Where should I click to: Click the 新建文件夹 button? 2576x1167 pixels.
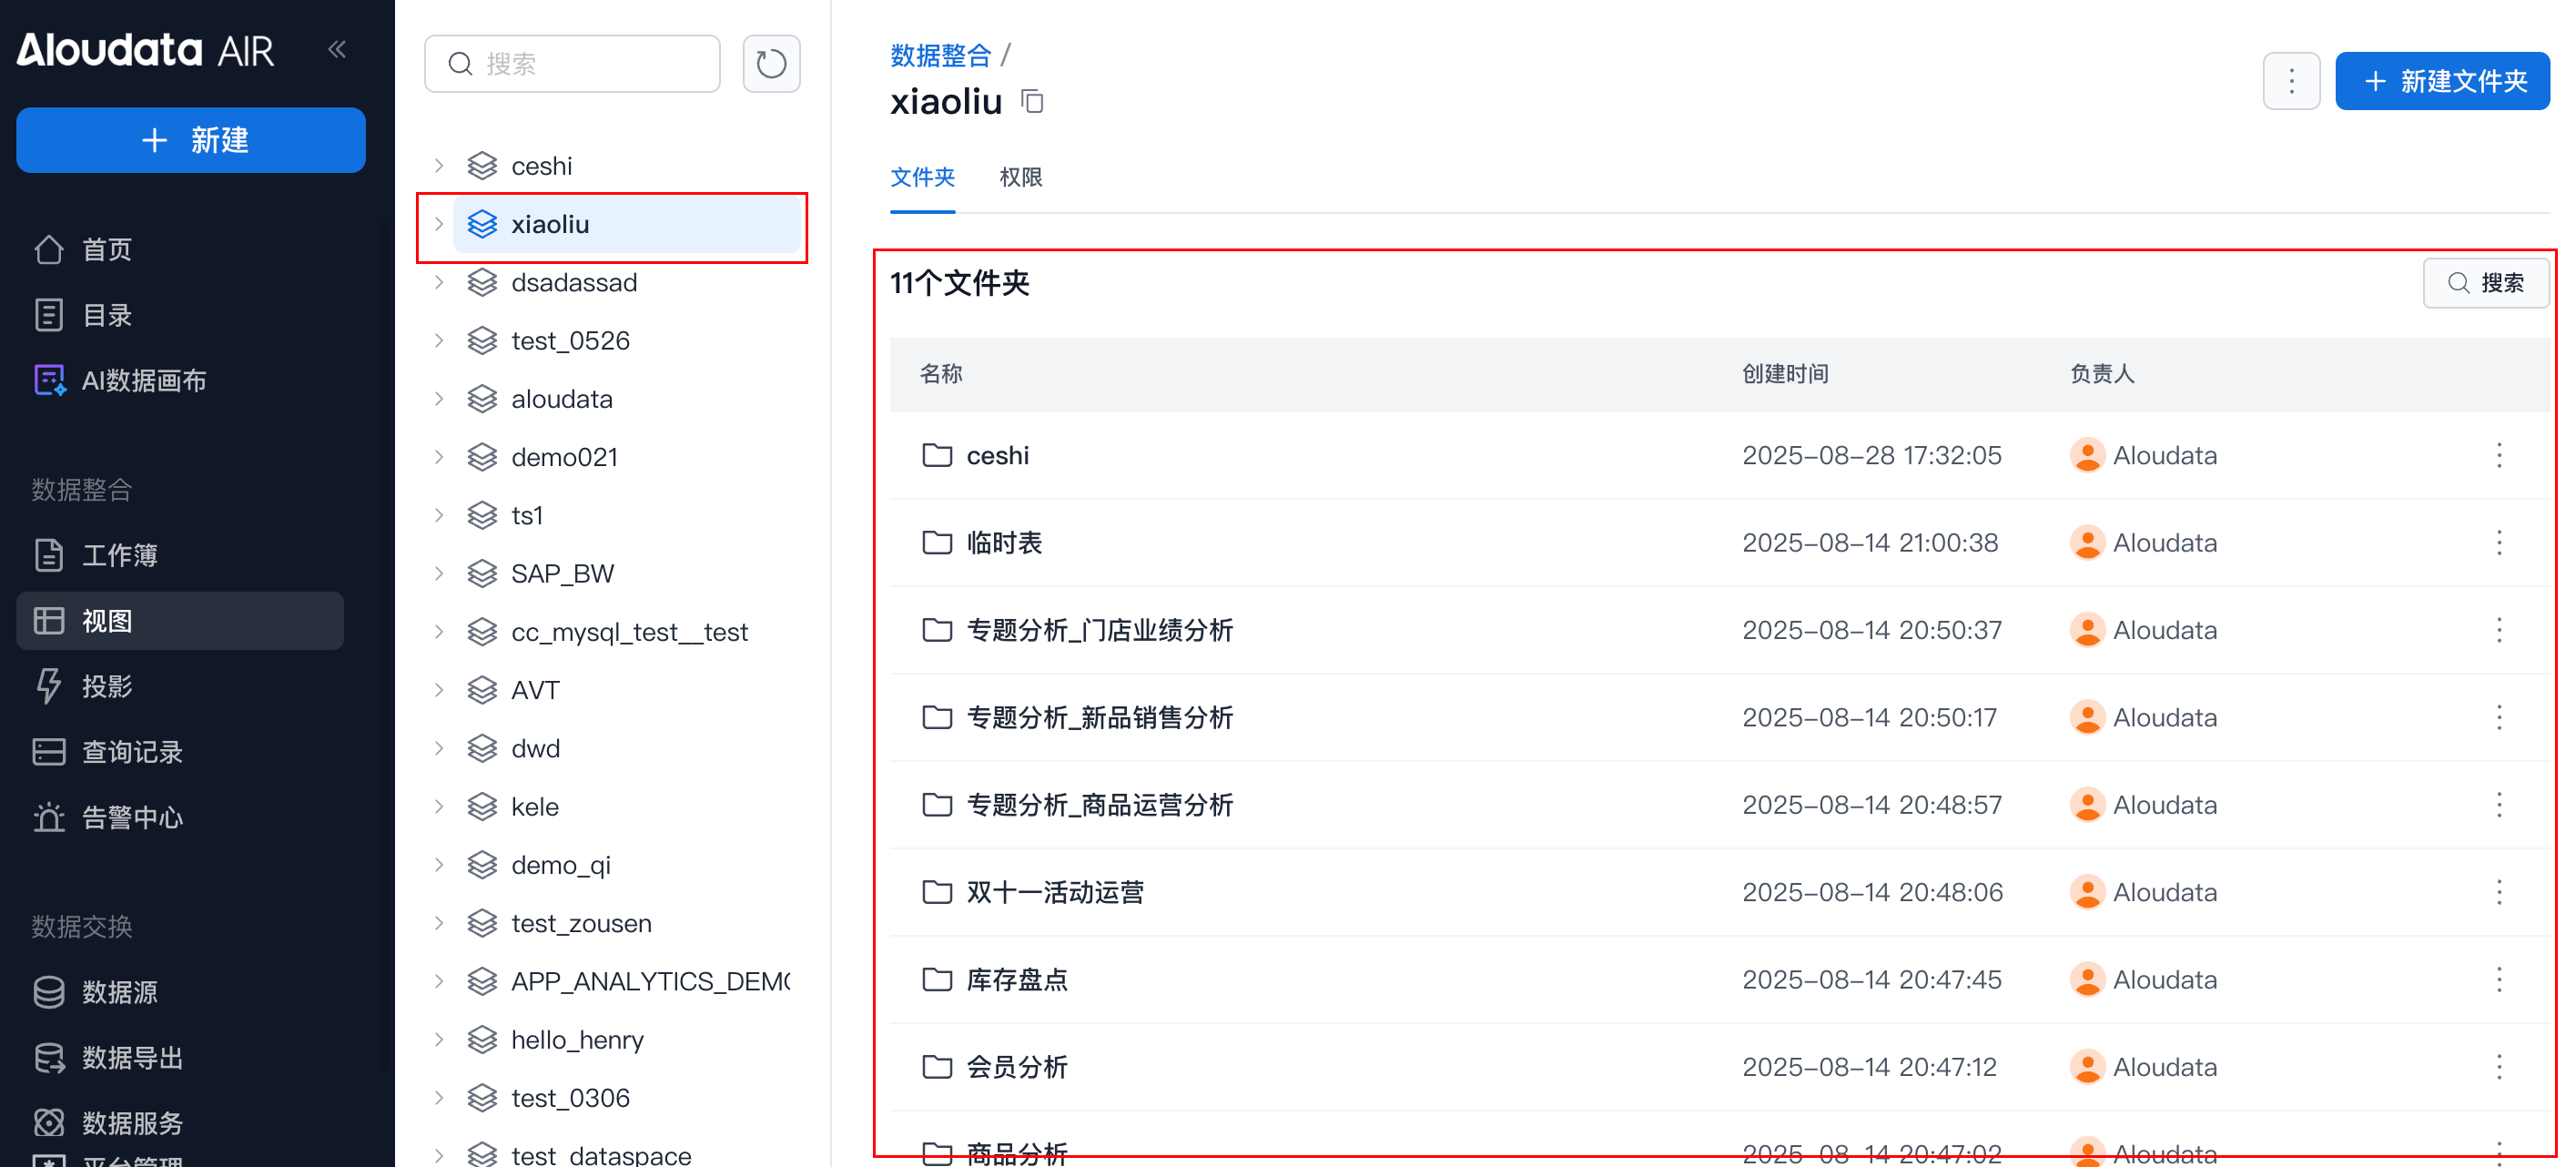pyautogui.click(x=2441, y=81)
